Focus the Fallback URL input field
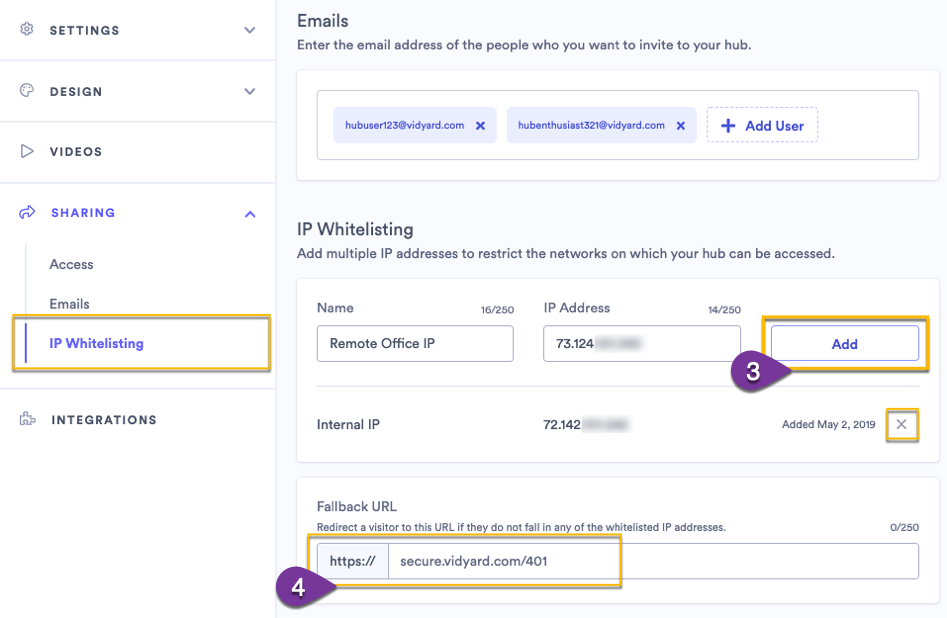Screen dimensions: 947x618 pyautogui.click(x=653, y=561)
